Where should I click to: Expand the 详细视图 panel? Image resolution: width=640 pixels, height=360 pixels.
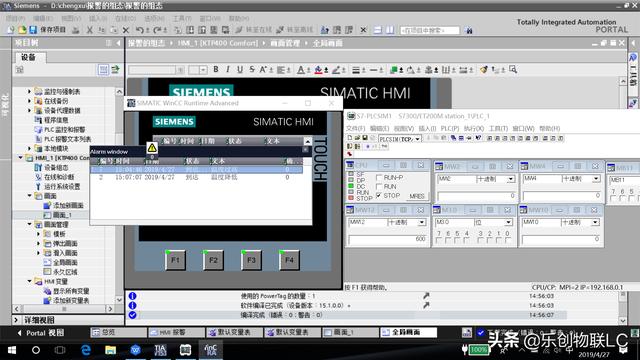click(16, 320)
